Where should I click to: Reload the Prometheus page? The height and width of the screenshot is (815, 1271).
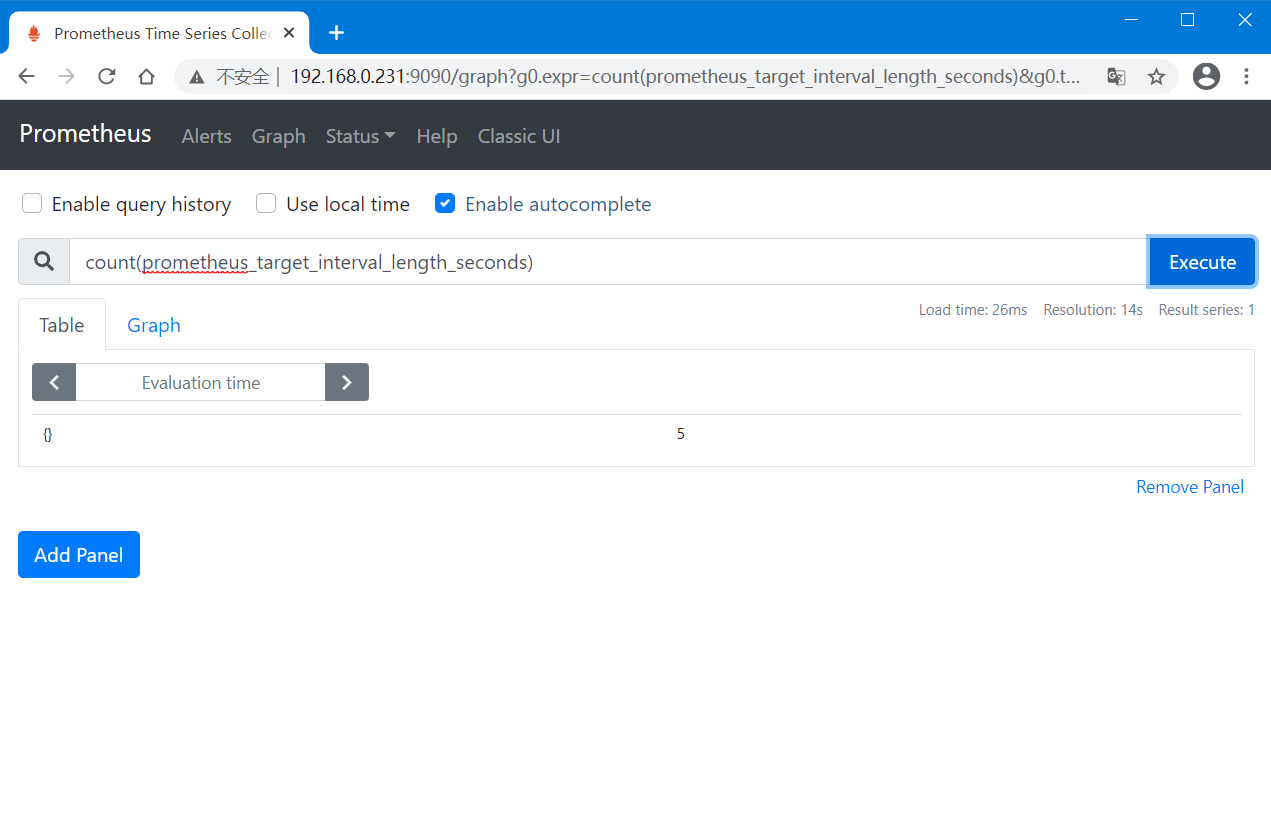106,76
